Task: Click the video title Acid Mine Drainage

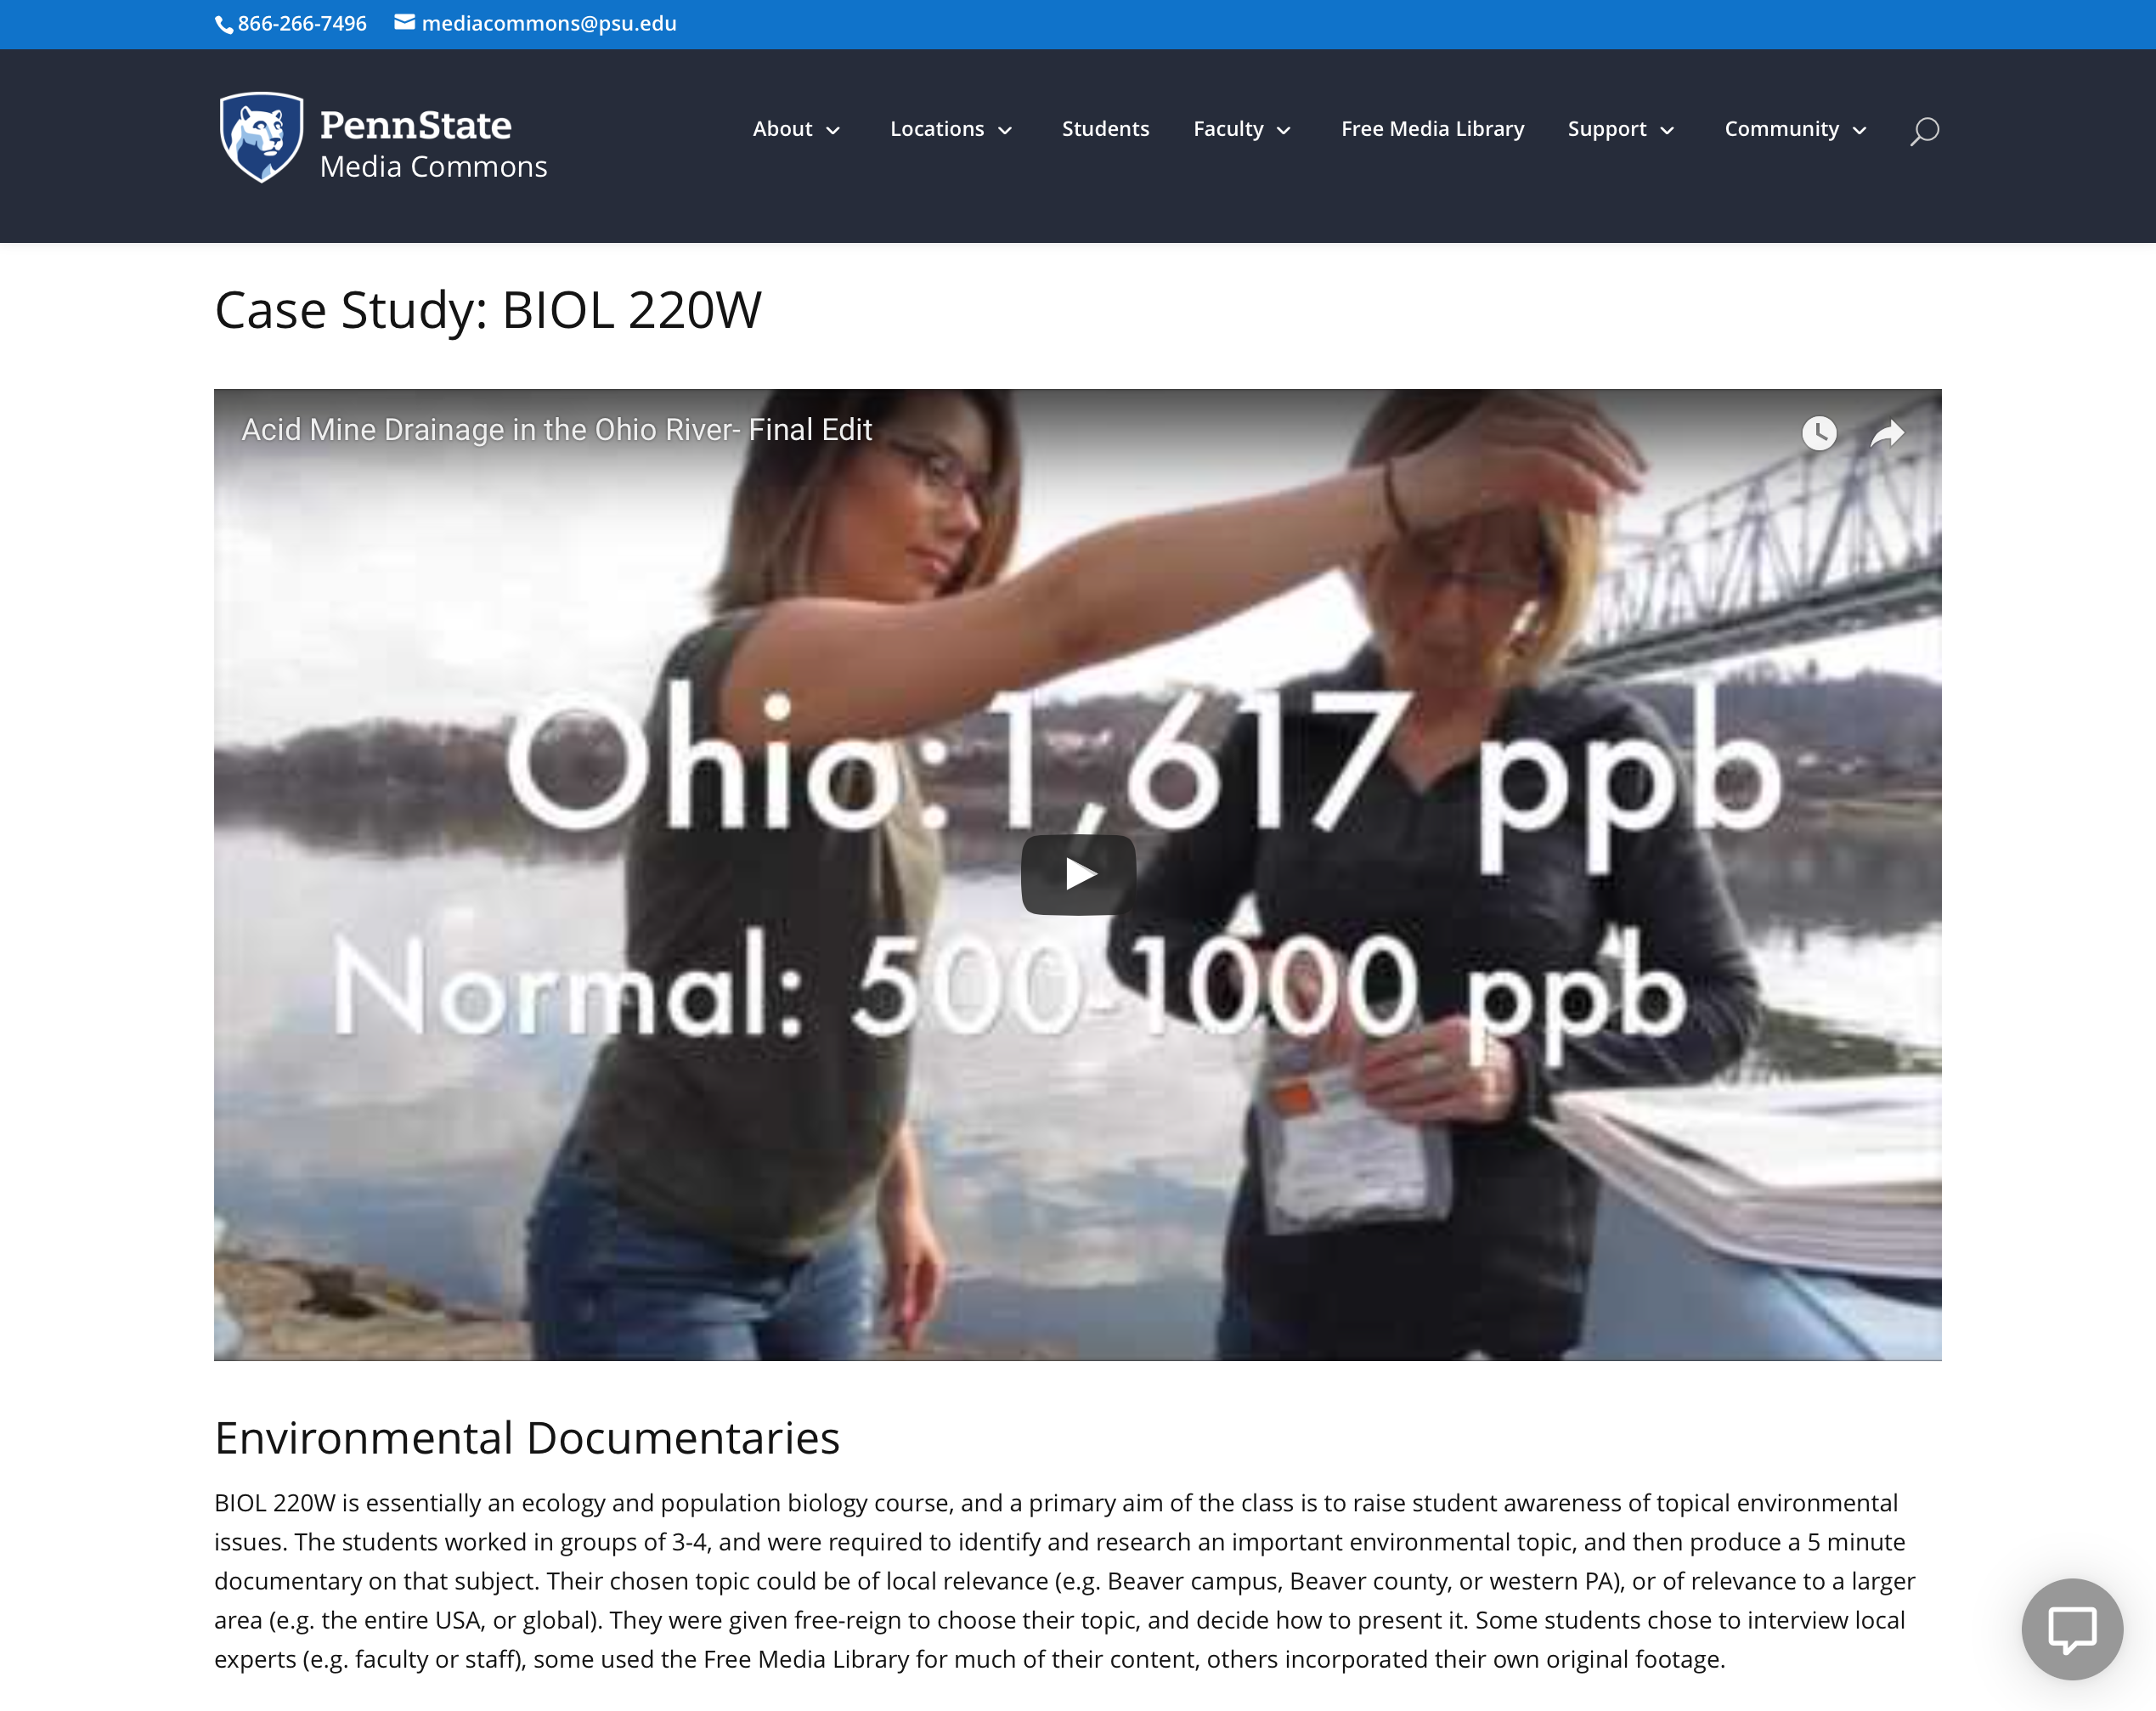Action: [x=557, y=430]
